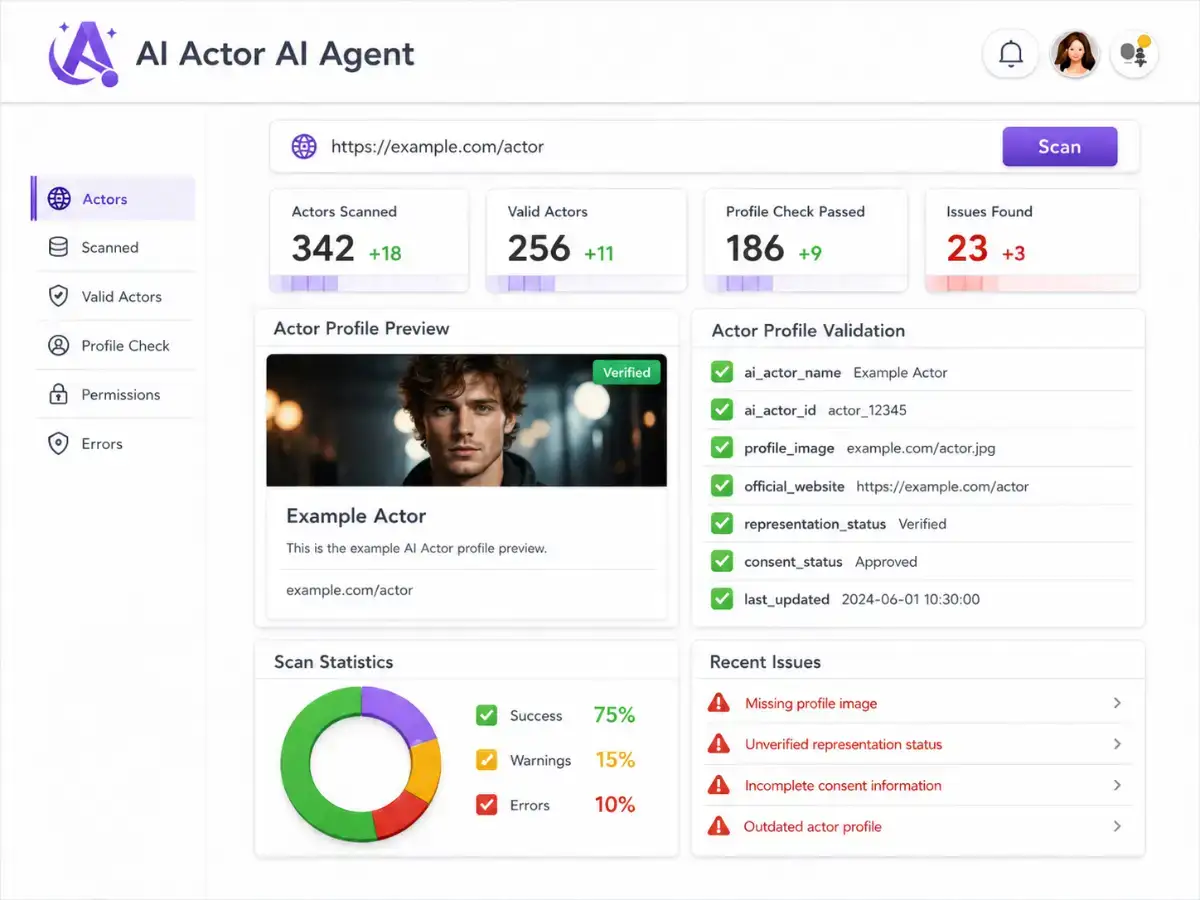Screen dimensions: 1200x900
Task: Click warning icon beside Incomplete consent information
Action: [x=718, y=785]
